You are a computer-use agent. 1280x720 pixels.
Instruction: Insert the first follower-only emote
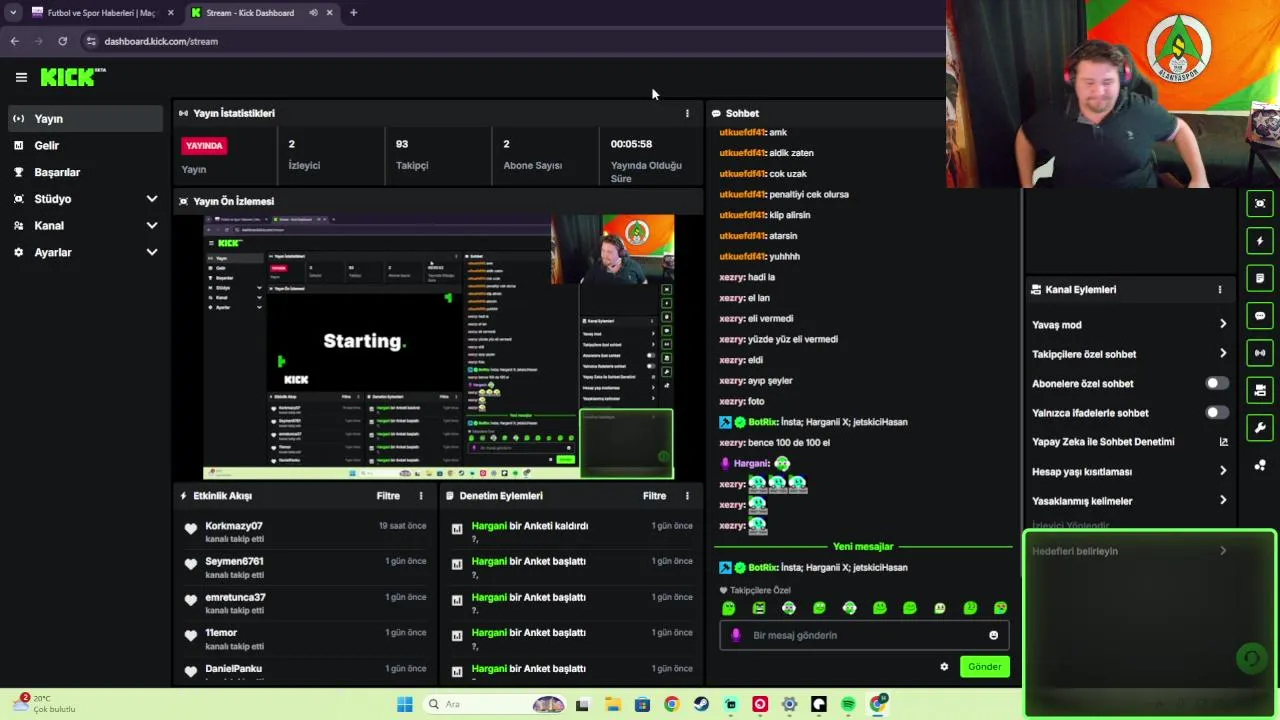click(728, 608)
